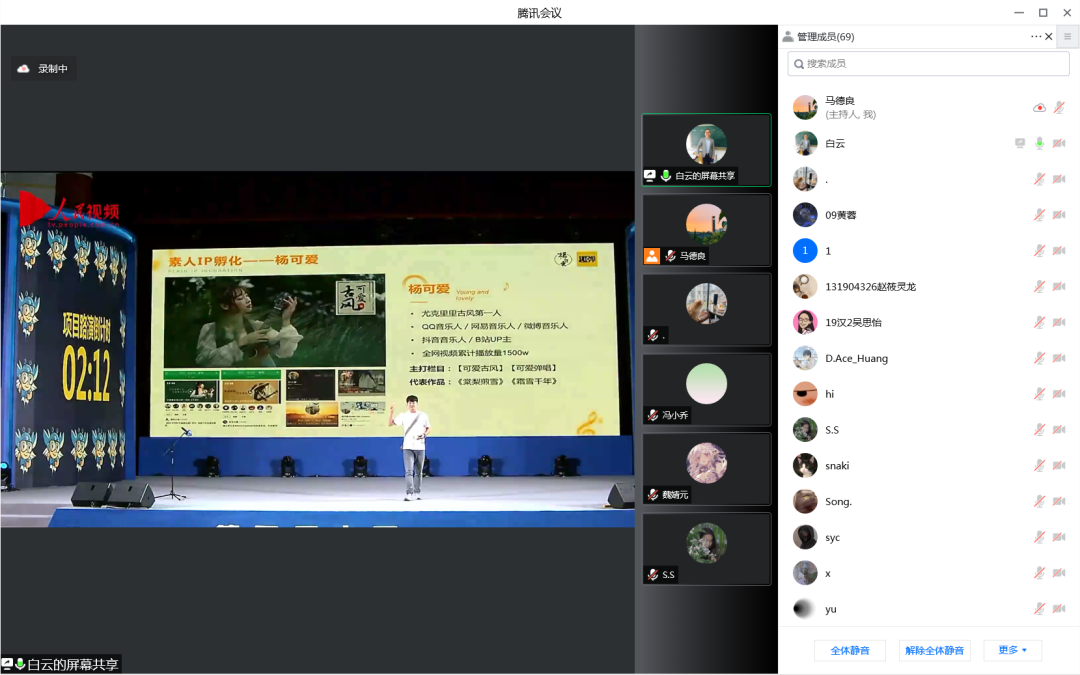Click the recording icon in 马德良's row
Image resolution: width=1080 pixels, height=675 pixels.
tap(1039, 107)
